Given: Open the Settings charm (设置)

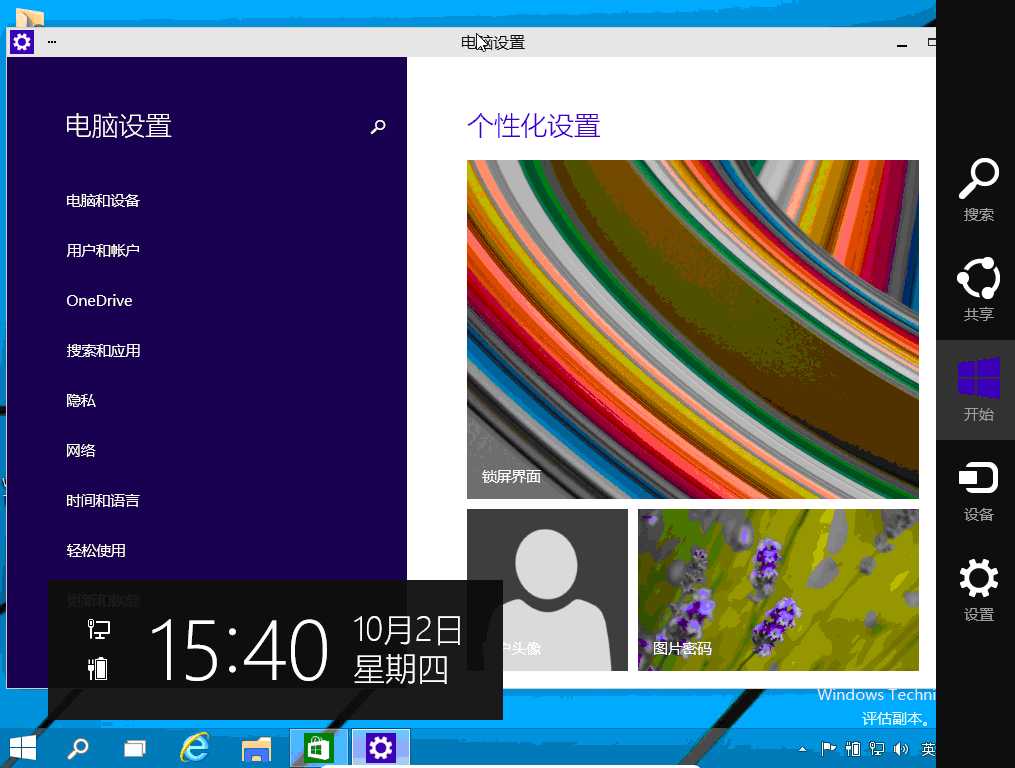Looking at the screenshot, I should click(x=978, y=590).
